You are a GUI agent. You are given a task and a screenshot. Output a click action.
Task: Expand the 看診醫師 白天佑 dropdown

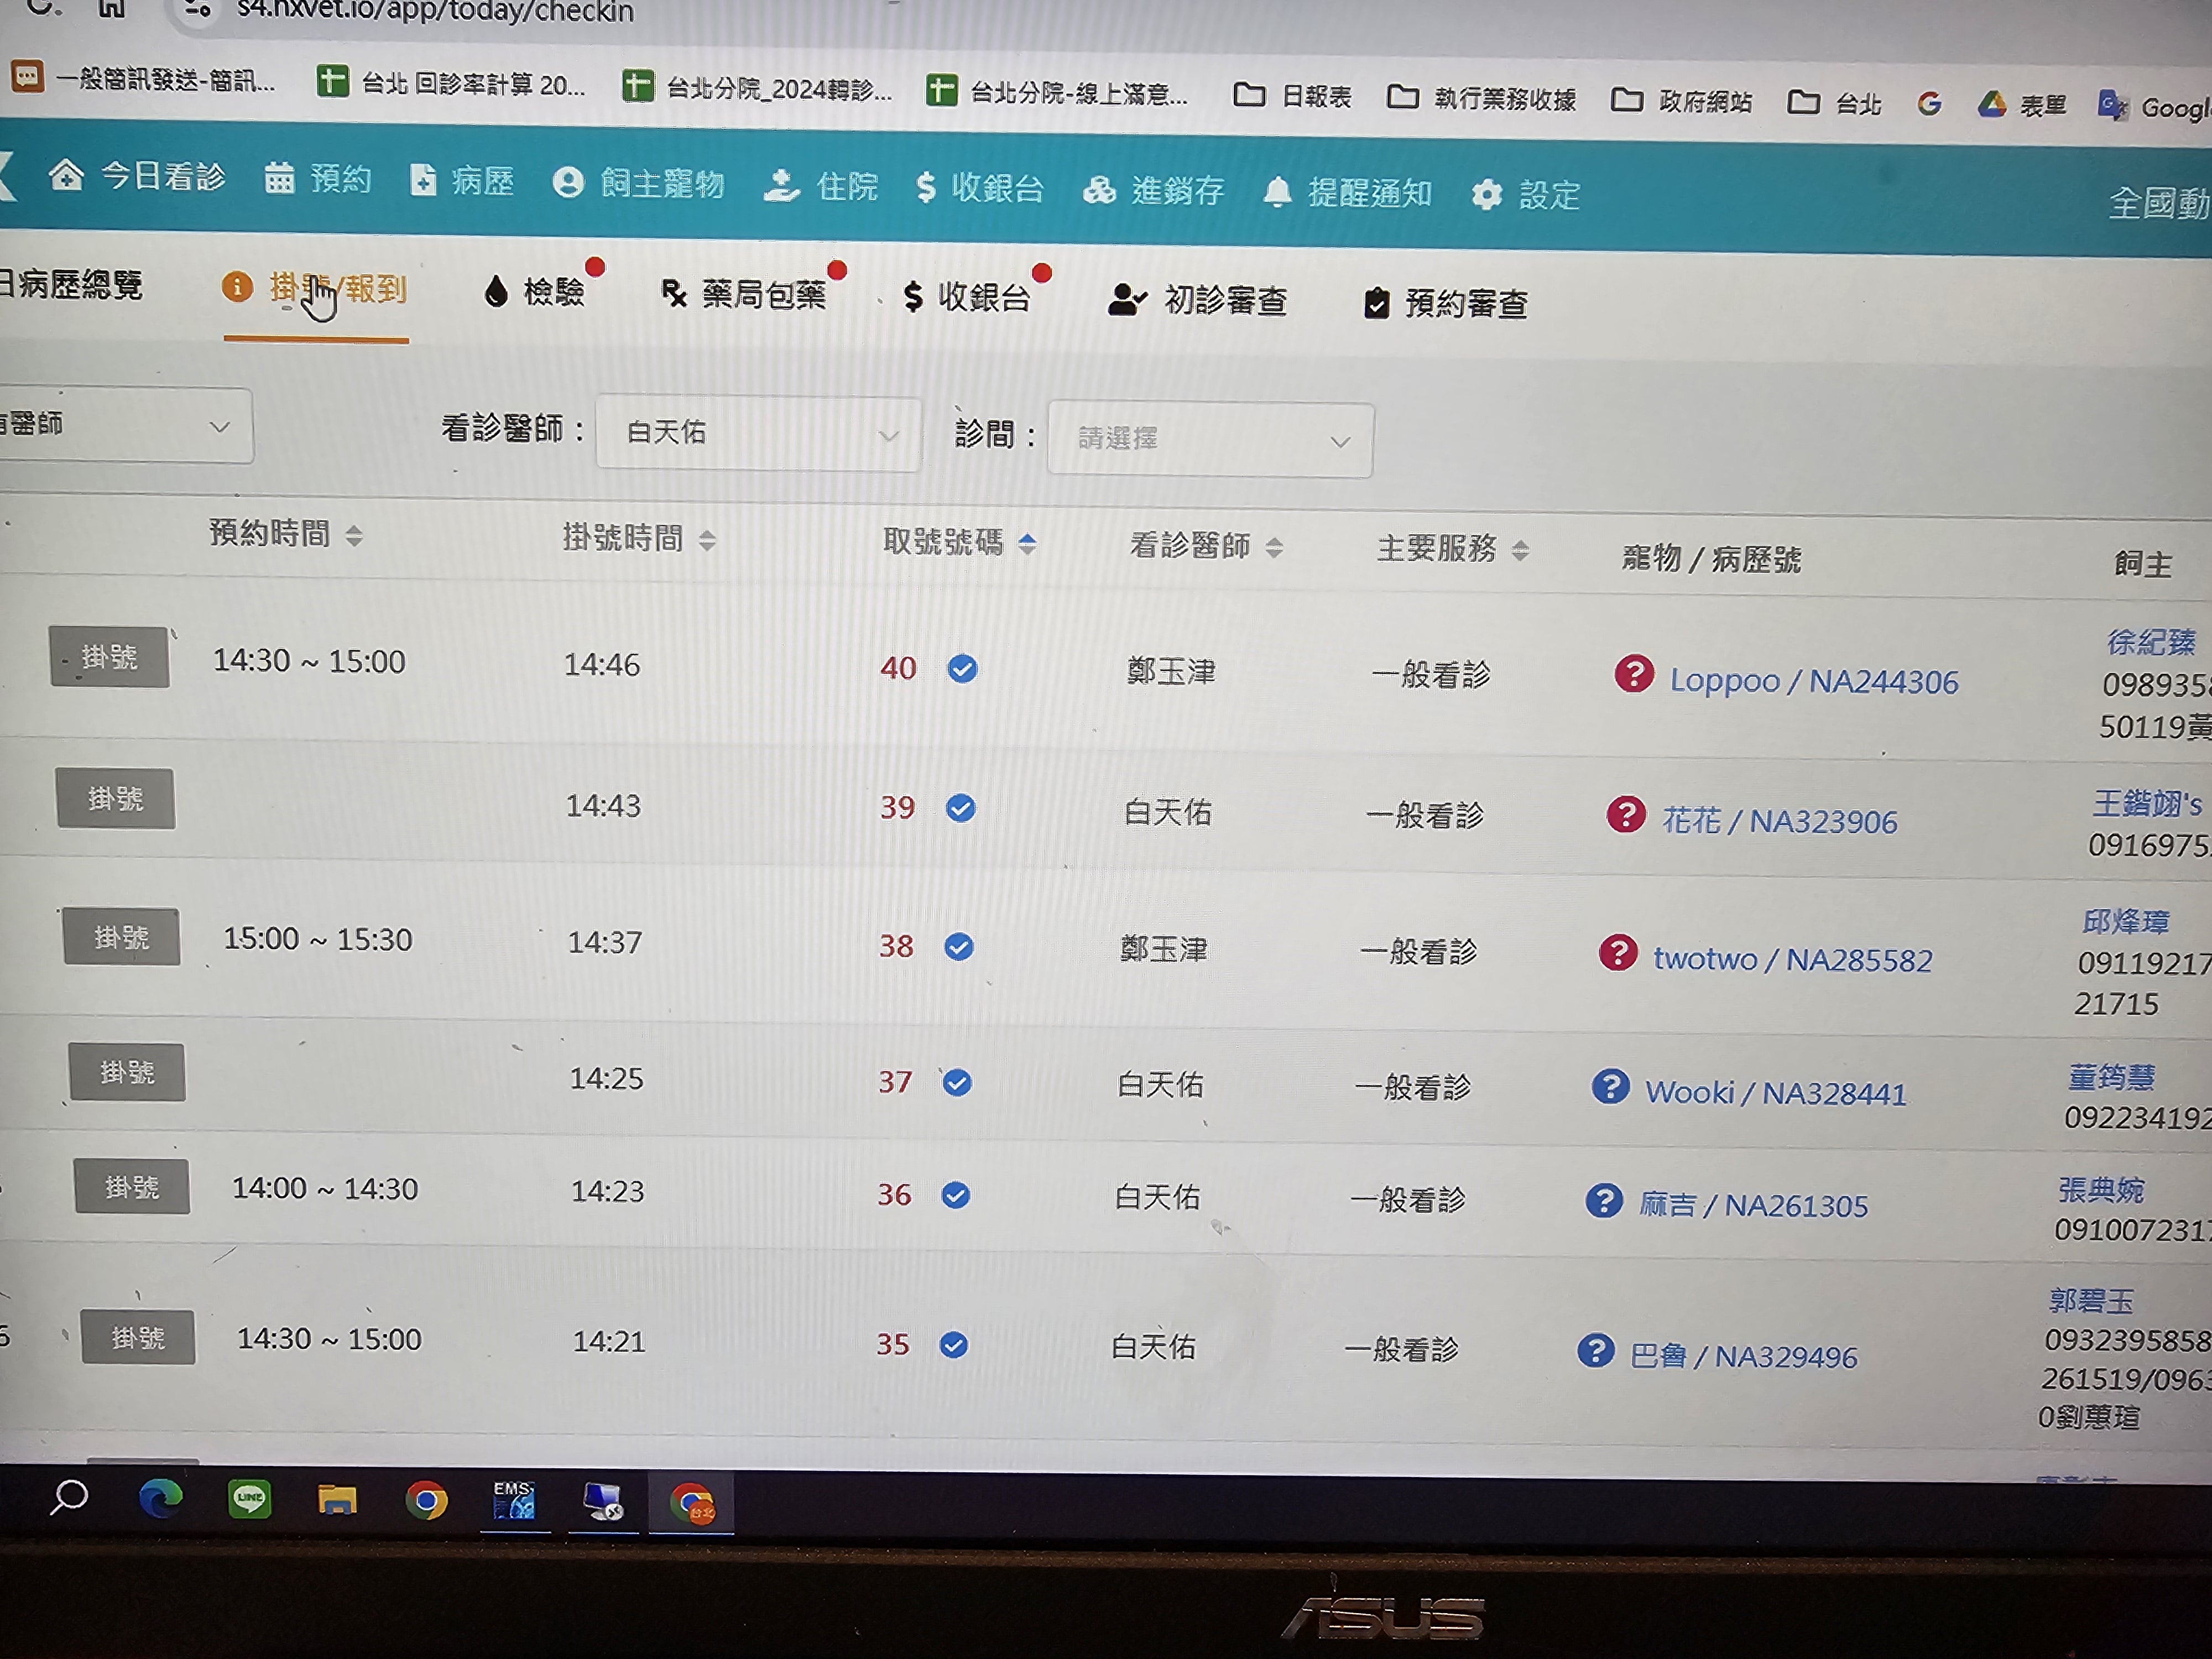click(x=758, y=434)
